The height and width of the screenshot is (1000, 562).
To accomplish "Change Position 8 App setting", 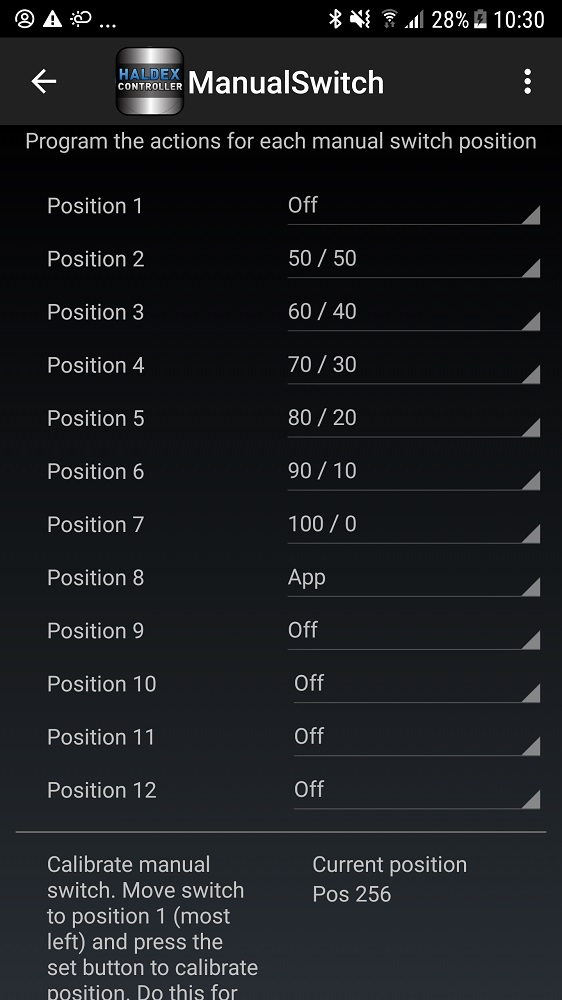I will tap(413, 578).
